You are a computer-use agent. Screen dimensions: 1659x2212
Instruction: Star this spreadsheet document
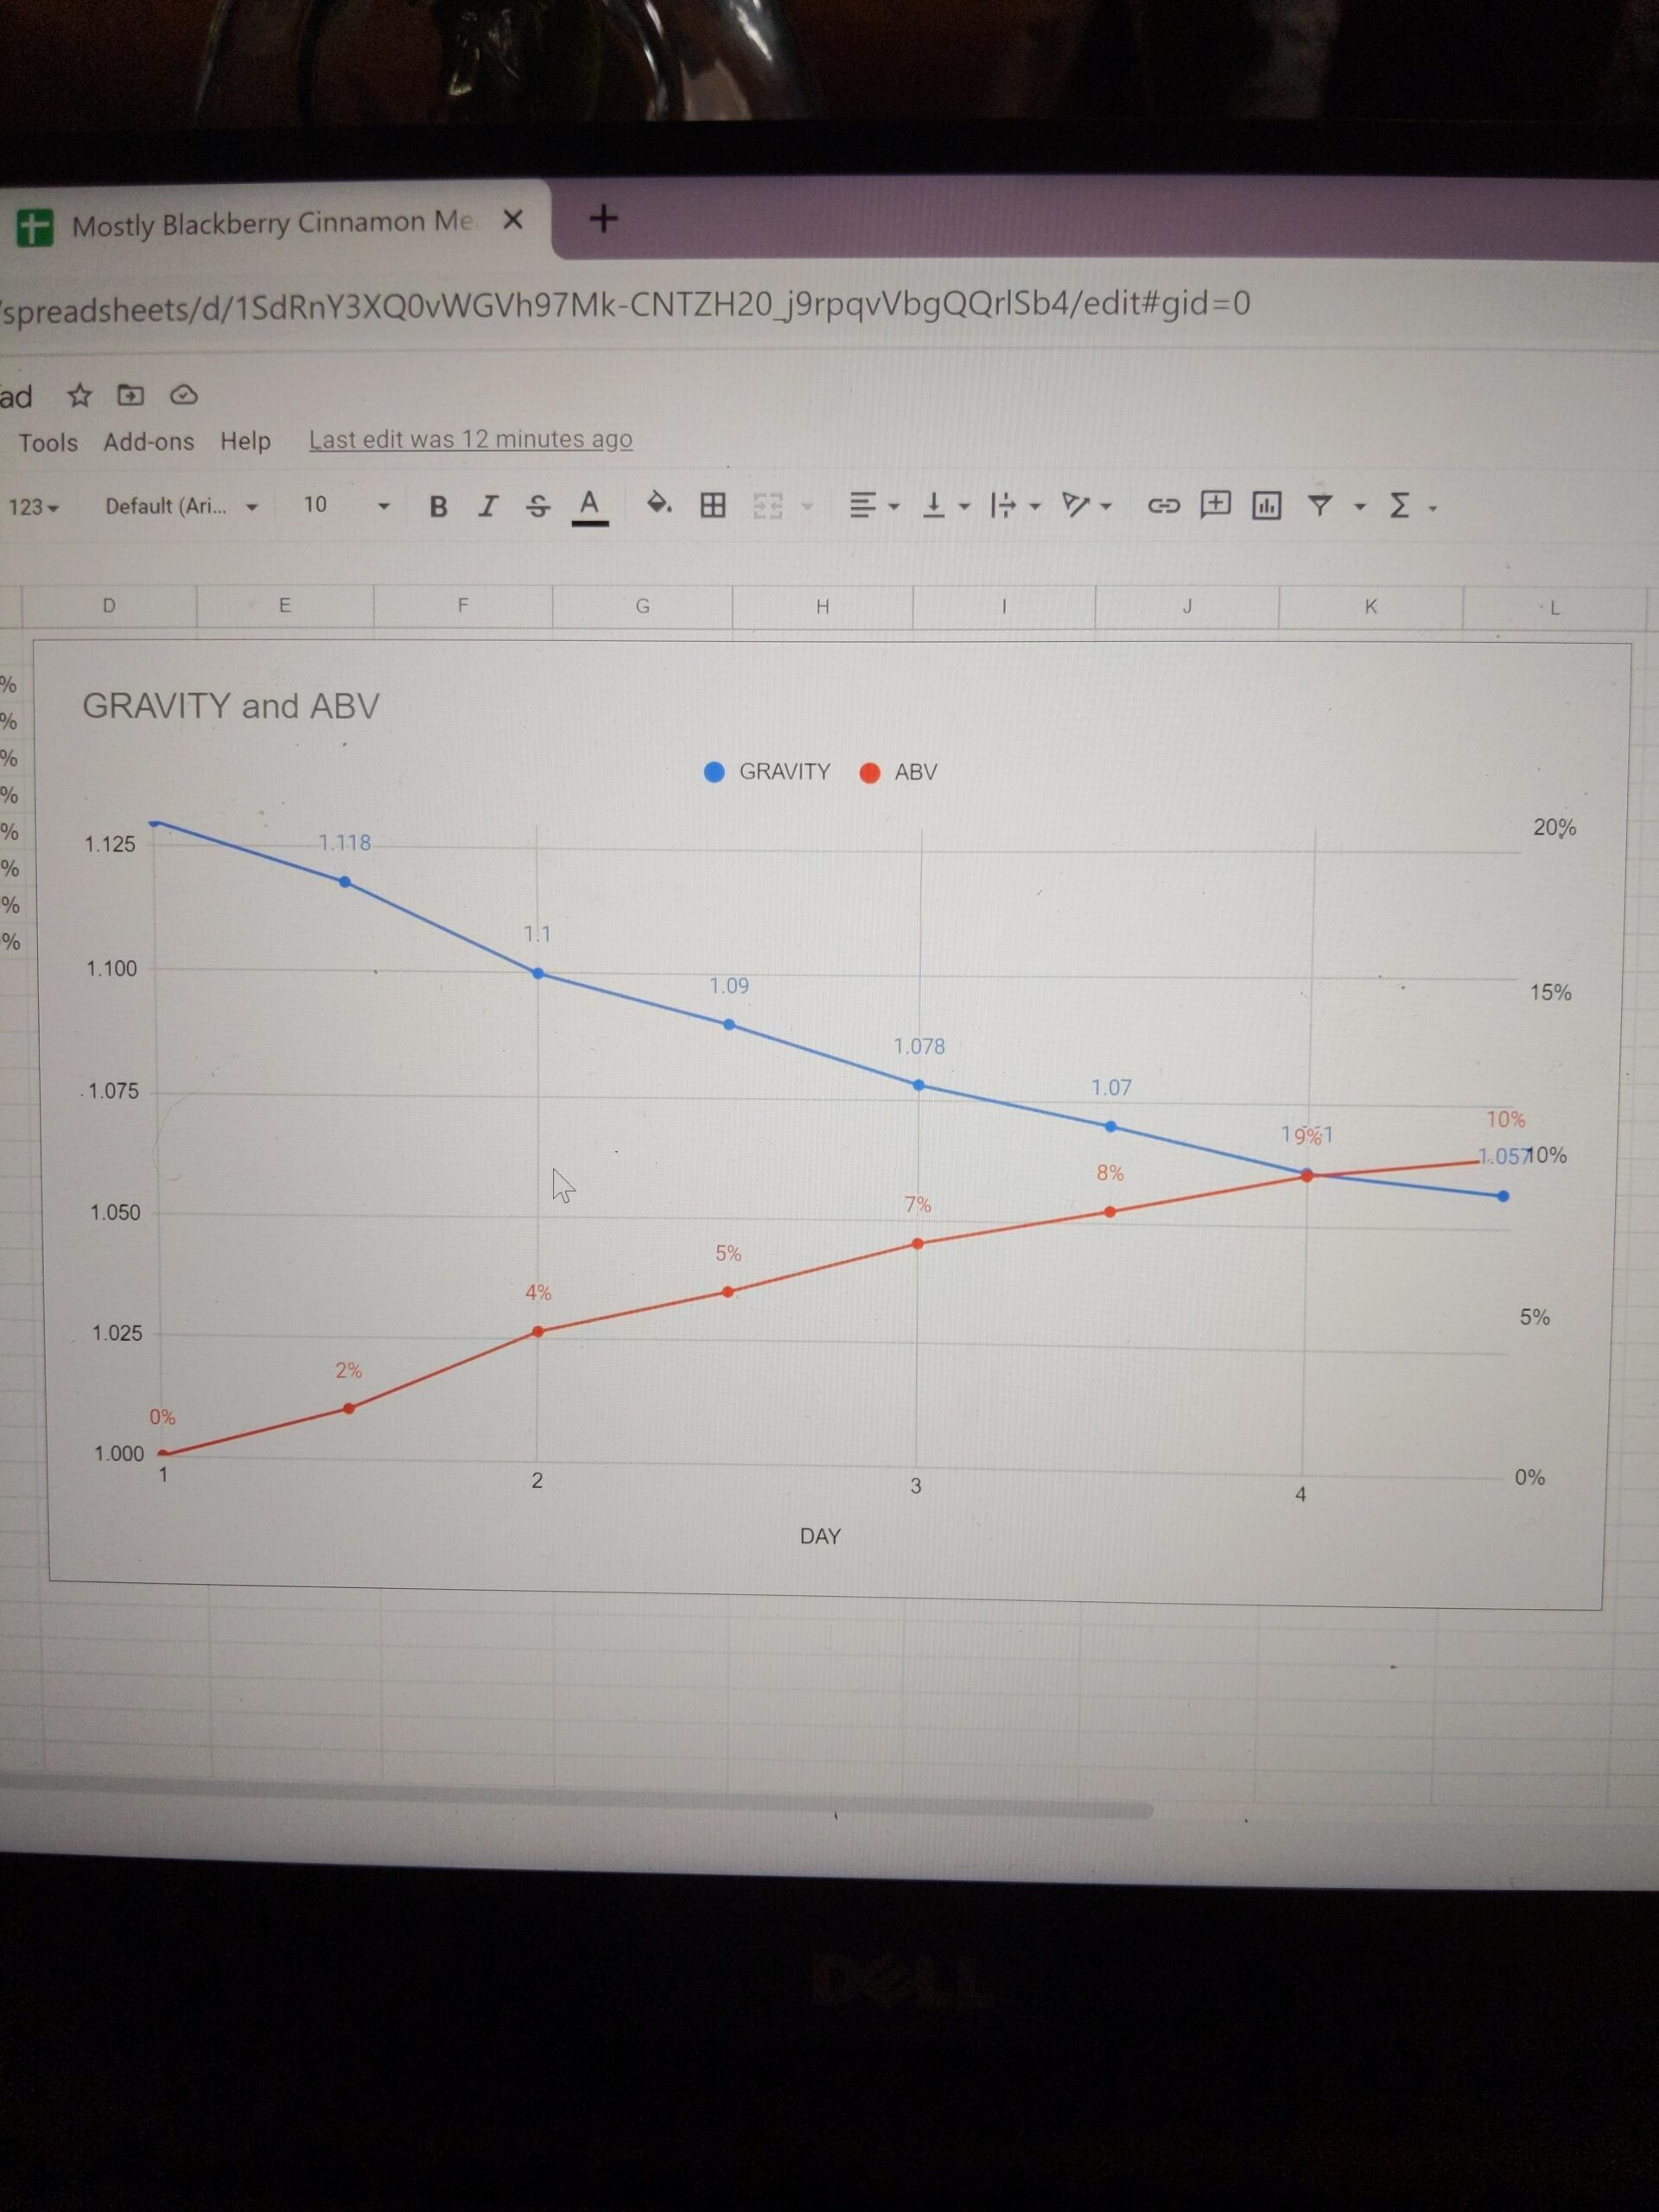[x=80, y=396]
